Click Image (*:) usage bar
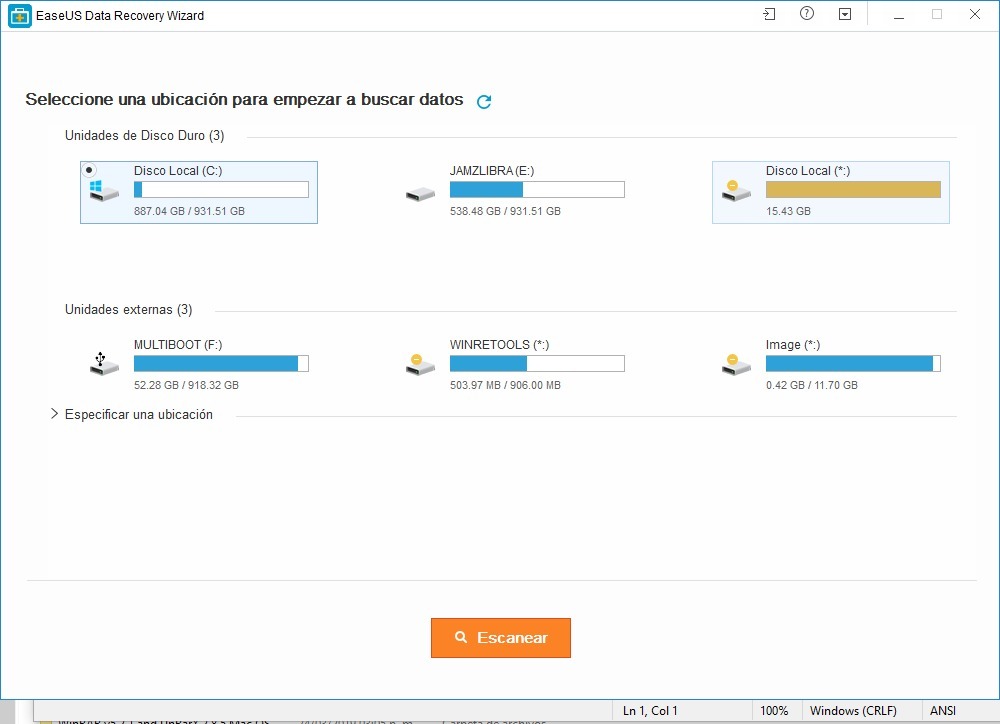This screenshot has height=724, width=1000. 853,364
